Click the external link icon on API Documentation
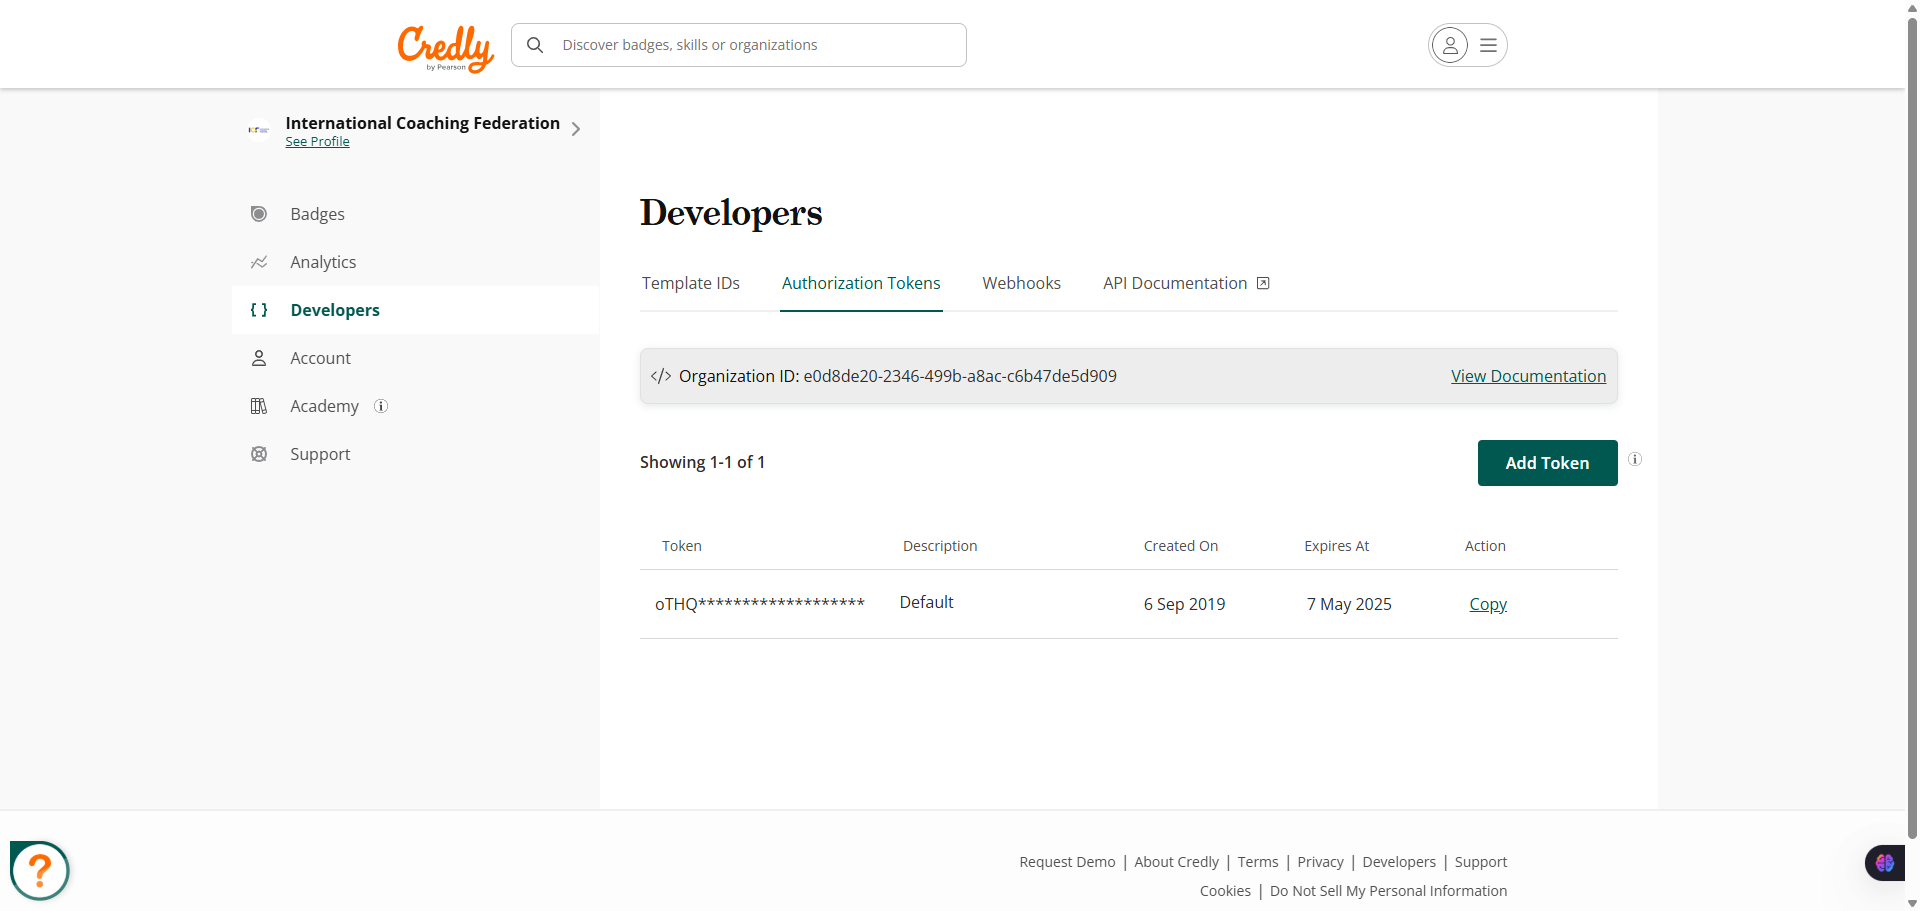 click(x=1263, y=283)
